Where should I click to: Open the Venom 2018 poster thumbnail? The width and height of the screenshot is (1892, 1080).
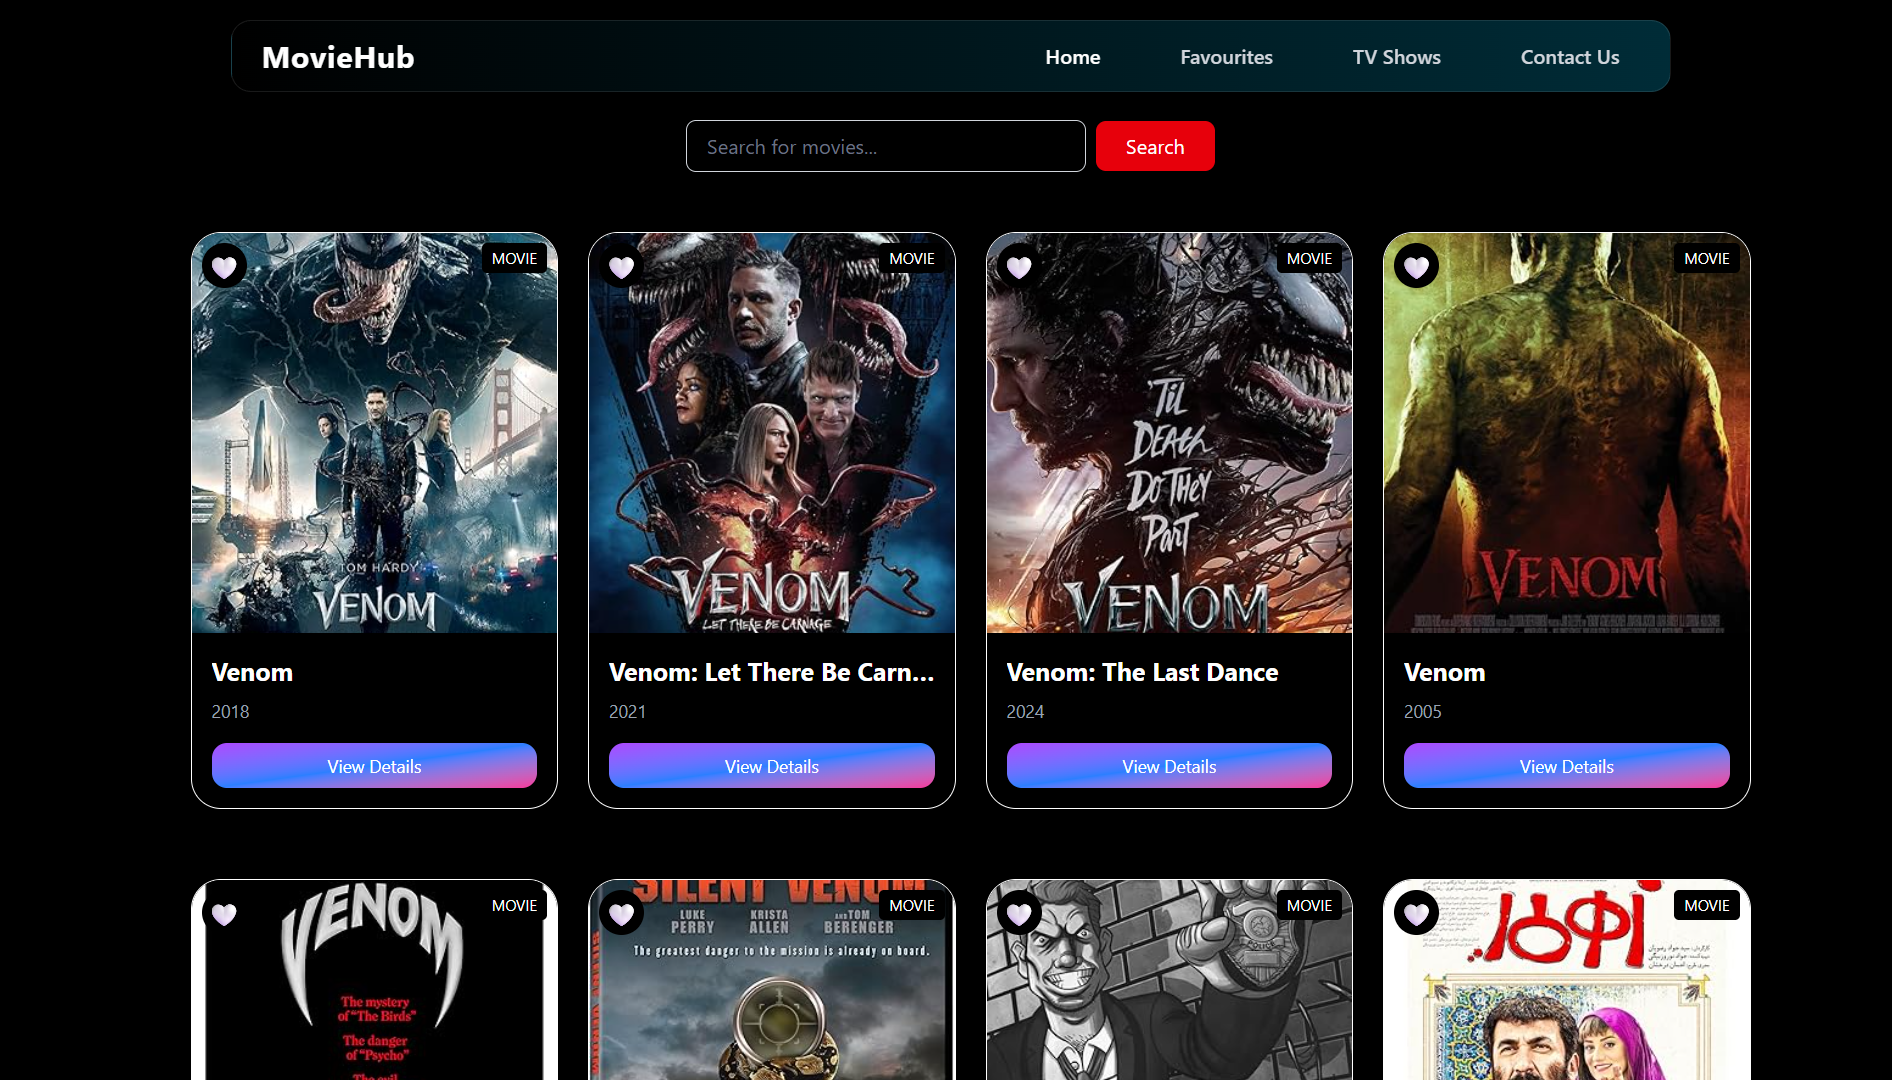click(374, 433)
